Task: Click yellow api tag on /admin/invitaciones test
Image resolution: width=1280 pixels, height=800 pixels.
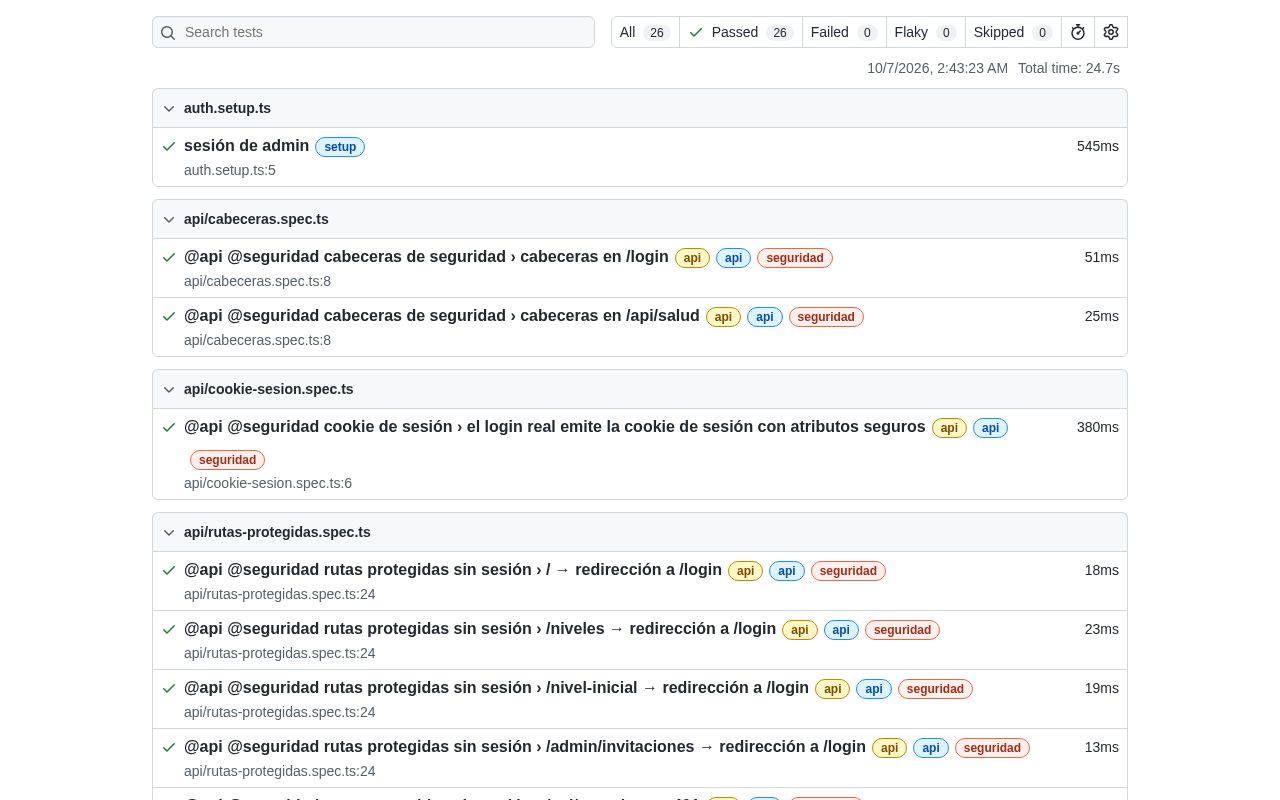Action: tap(889, 748)
